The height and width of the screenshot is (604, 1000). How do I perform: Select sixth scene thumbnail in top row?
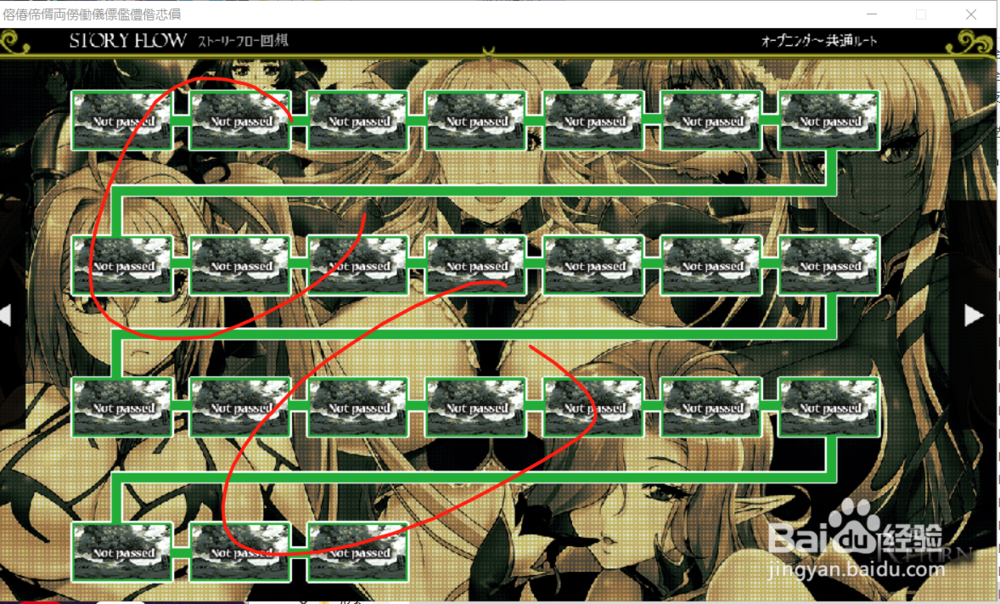pyautogui.click(x=711, y=121)
